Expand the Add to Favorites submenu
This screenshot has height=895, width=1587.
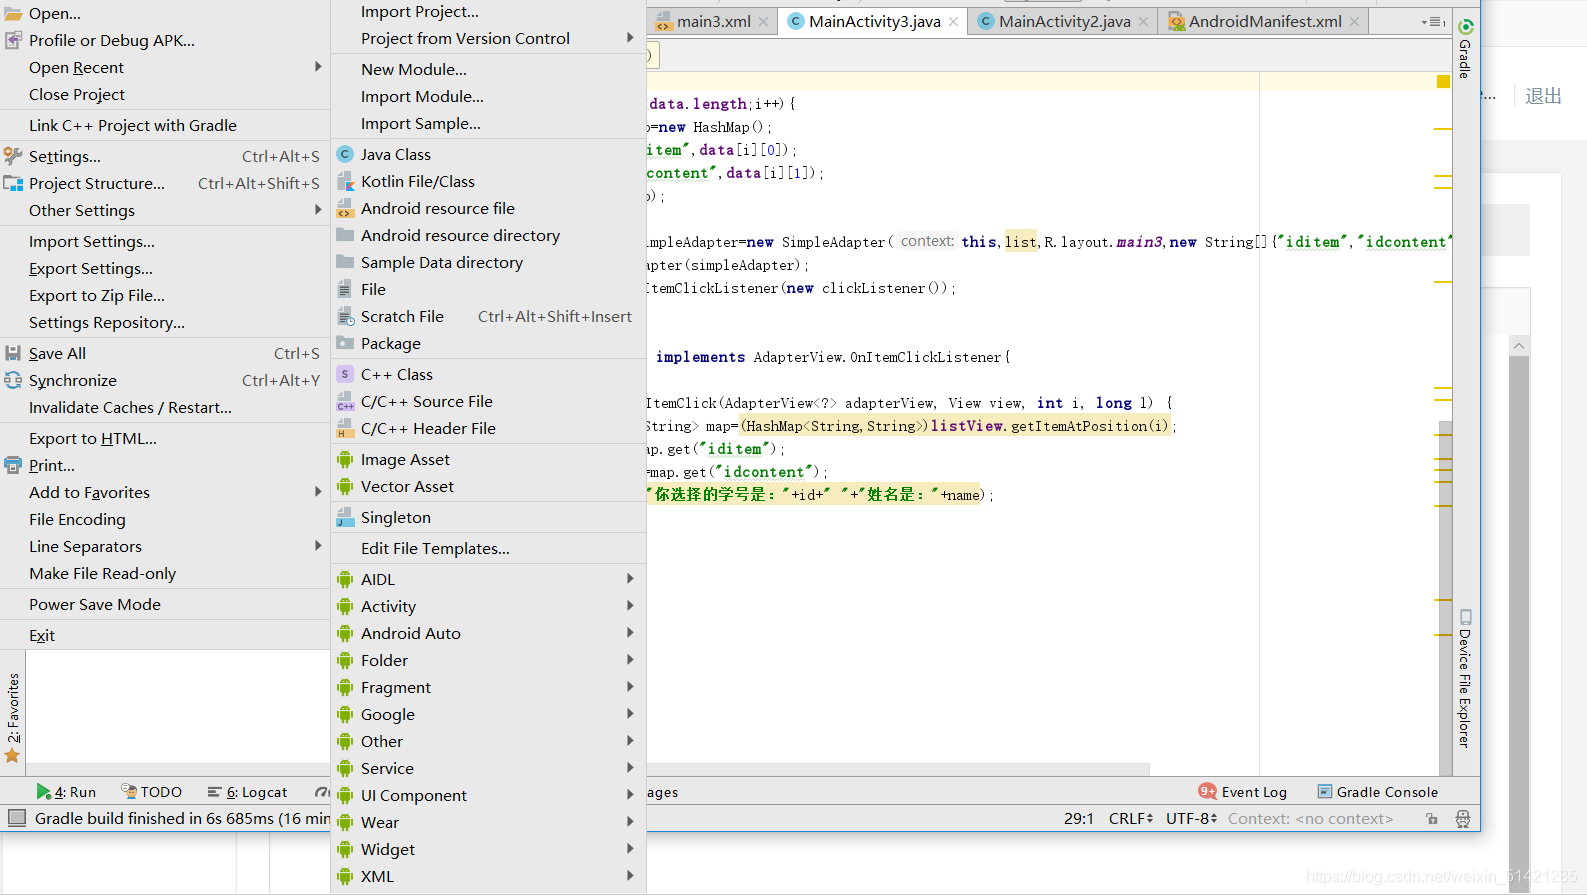coord(165,492)
